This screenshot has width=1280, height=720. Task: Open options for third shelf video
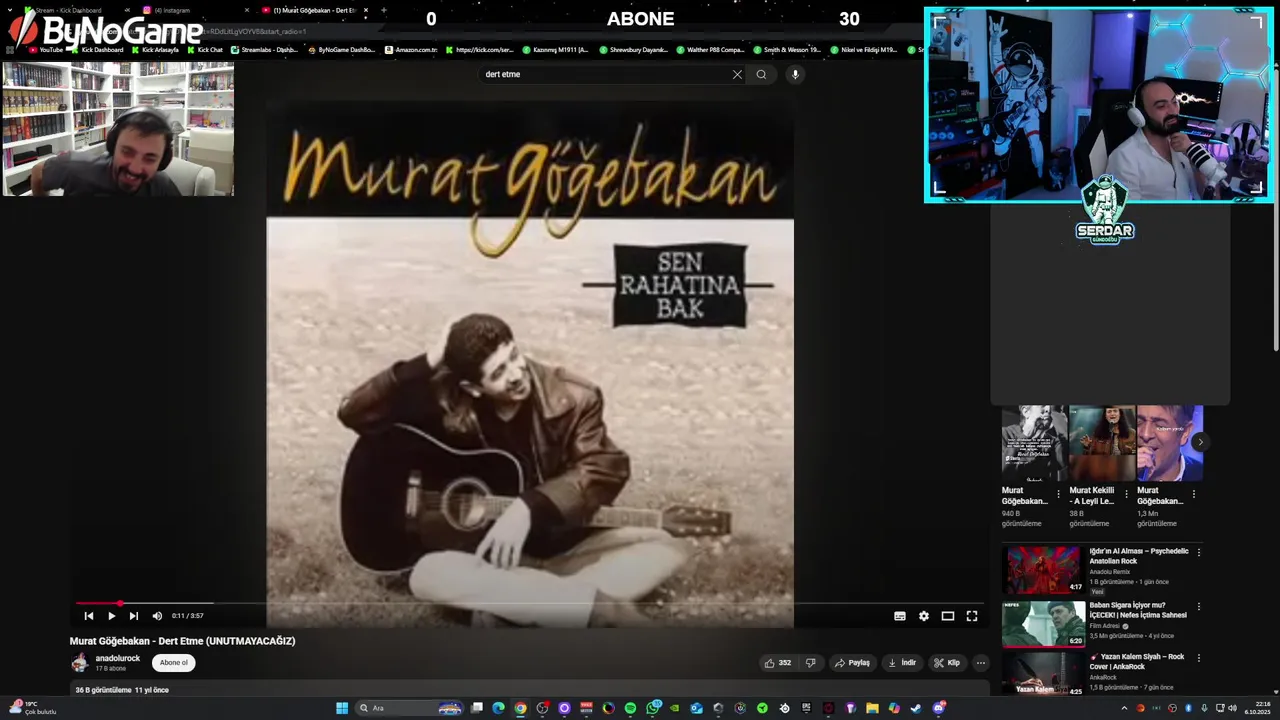1194,494
